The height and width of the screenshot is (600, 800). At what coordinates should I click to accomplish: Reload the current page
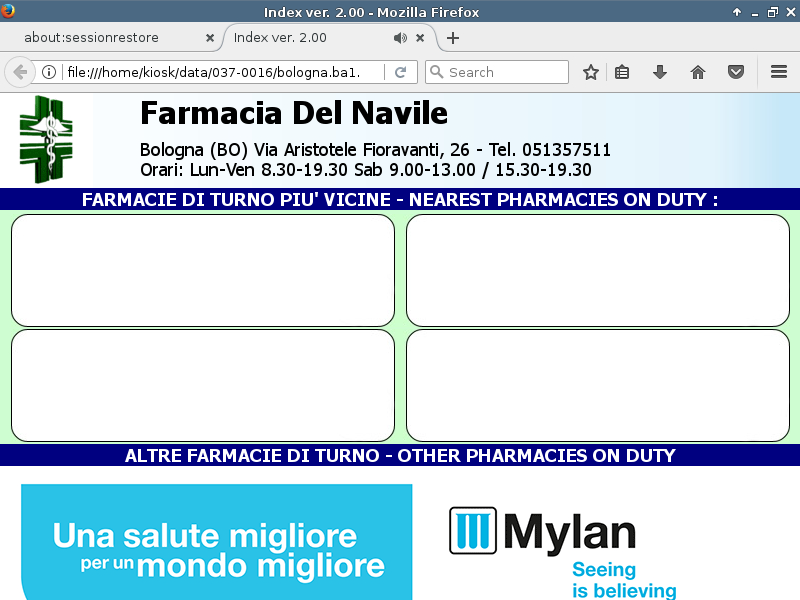click(400, 72)
